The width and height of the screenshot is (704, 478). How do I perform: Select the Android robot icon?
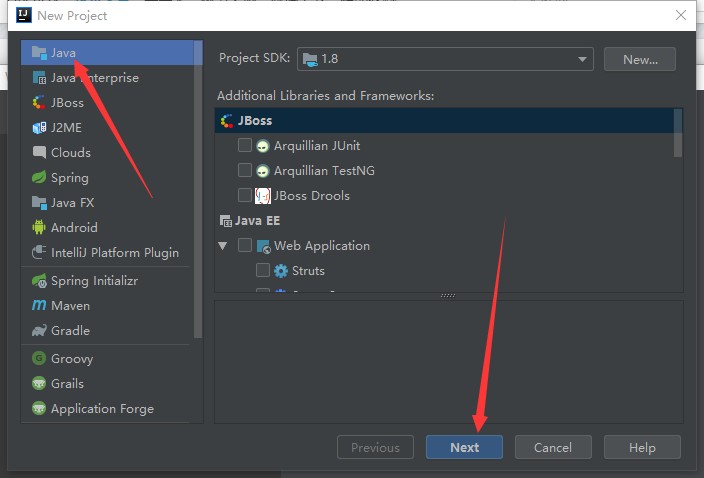pos(39,228)
